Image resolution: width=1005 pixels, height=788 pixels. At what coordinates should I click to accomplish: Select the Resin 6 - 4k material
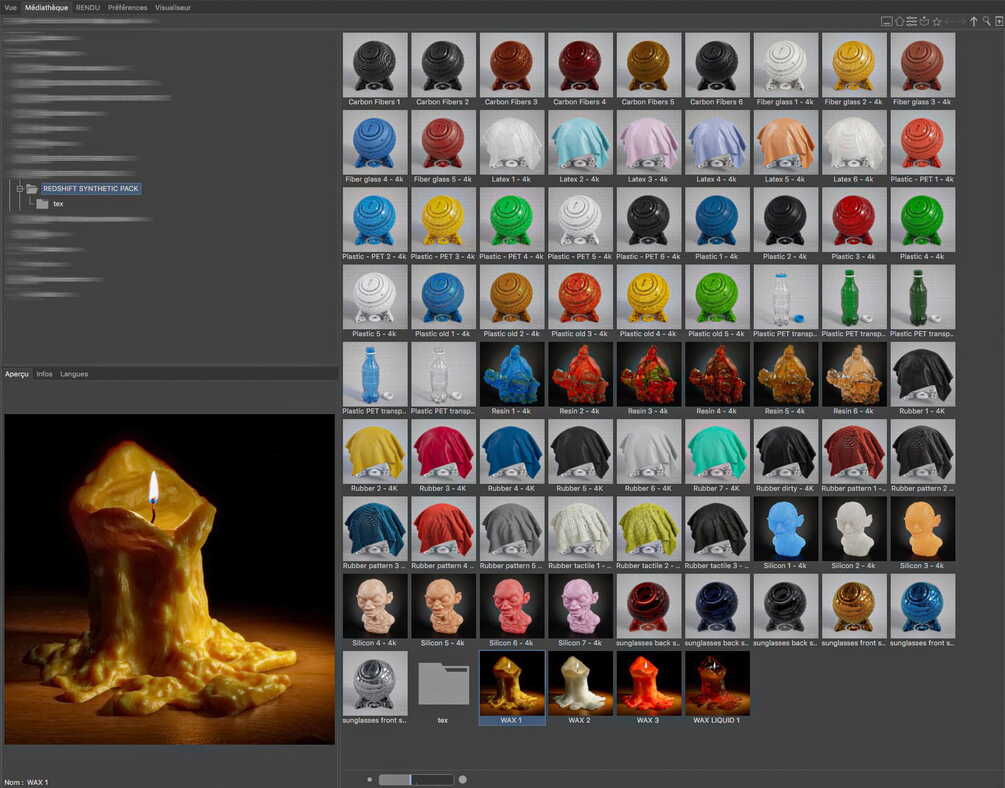tap(854, 379)
